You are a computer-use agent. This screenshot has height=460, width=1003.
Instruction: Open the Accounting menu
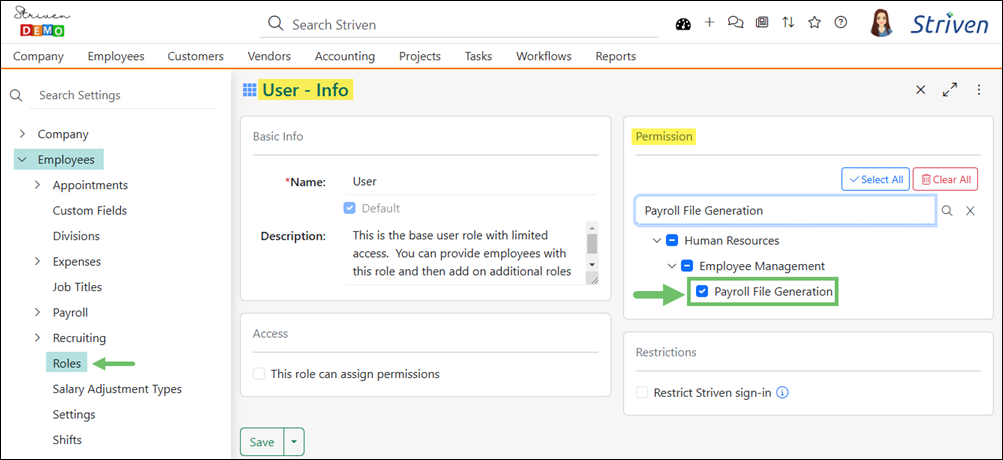(345, 56)
